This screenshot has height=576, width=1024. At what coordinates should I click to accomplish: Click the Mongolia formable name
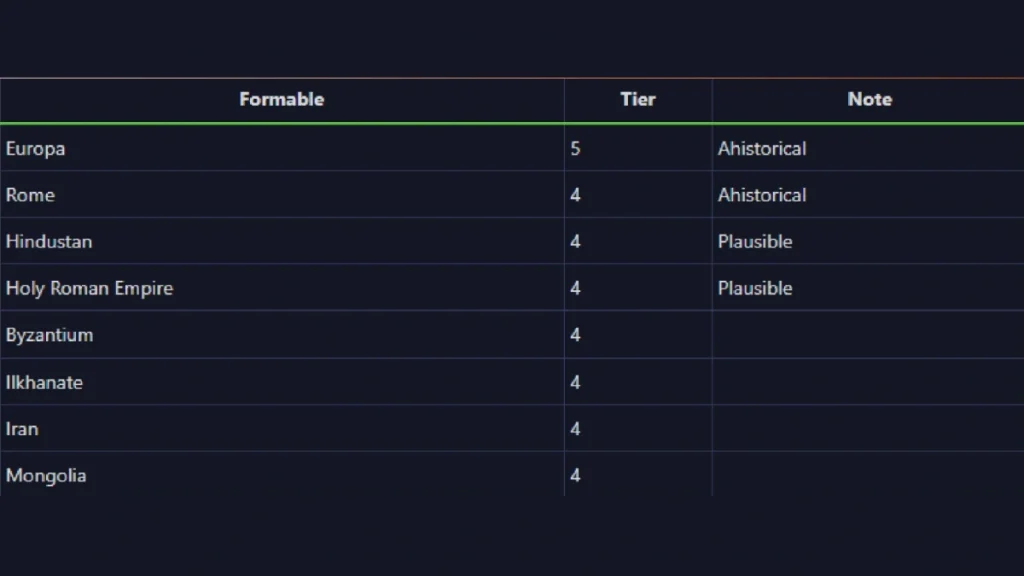pyautogui.click(x=46, y=475)
